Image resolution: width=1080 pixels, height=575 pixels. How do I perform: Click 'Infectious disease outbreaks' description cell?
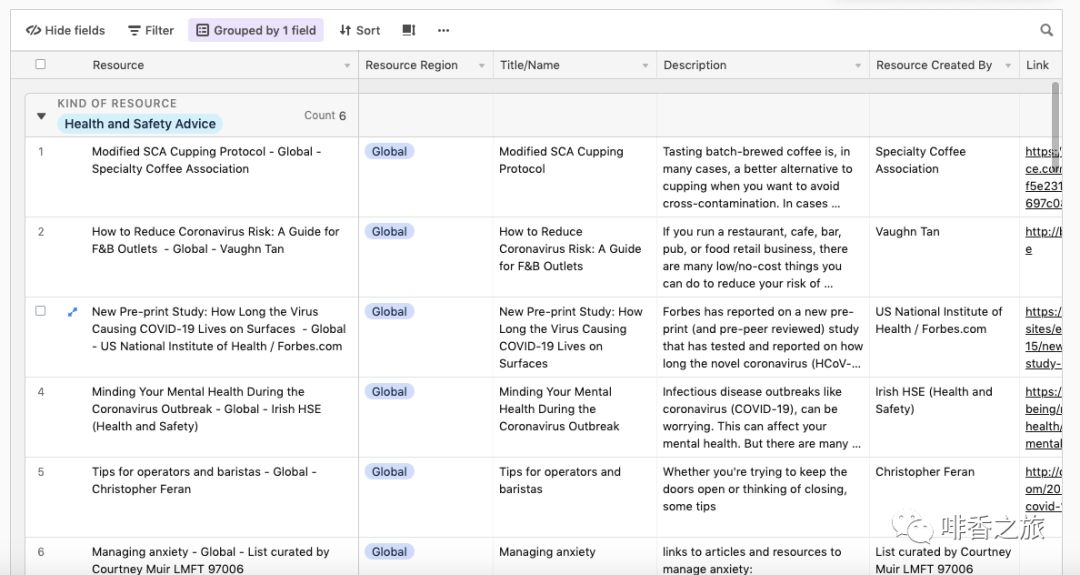click(x=762, y=417)
